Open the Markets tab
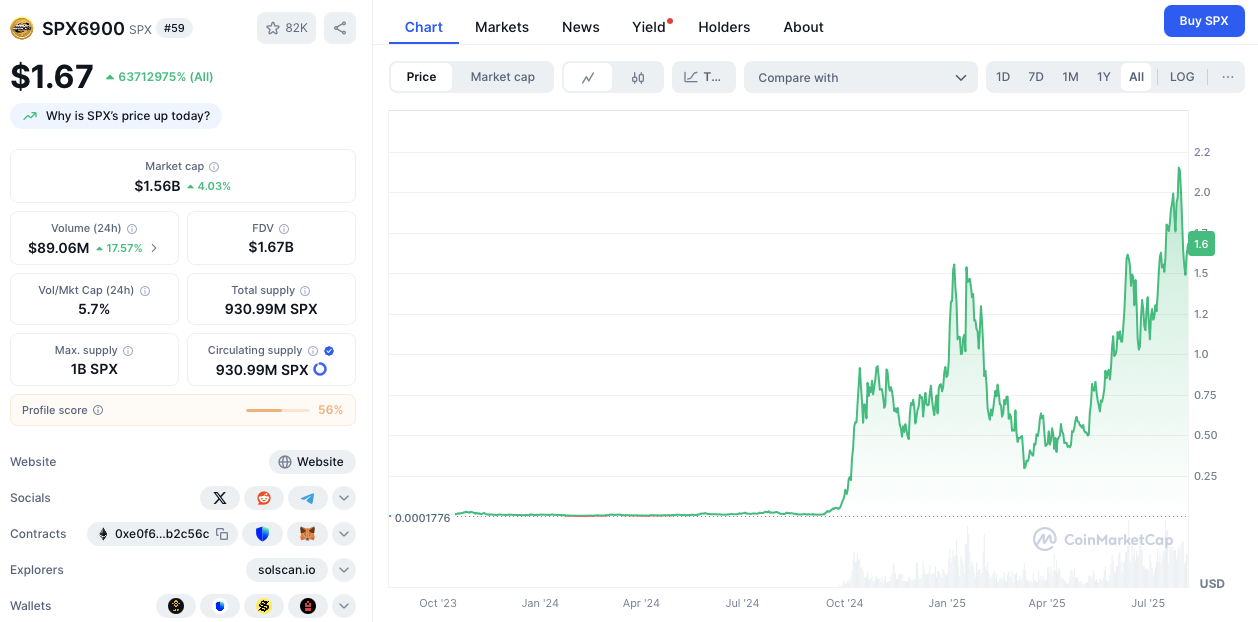1258x622 pixels. (x=502, y=27)
